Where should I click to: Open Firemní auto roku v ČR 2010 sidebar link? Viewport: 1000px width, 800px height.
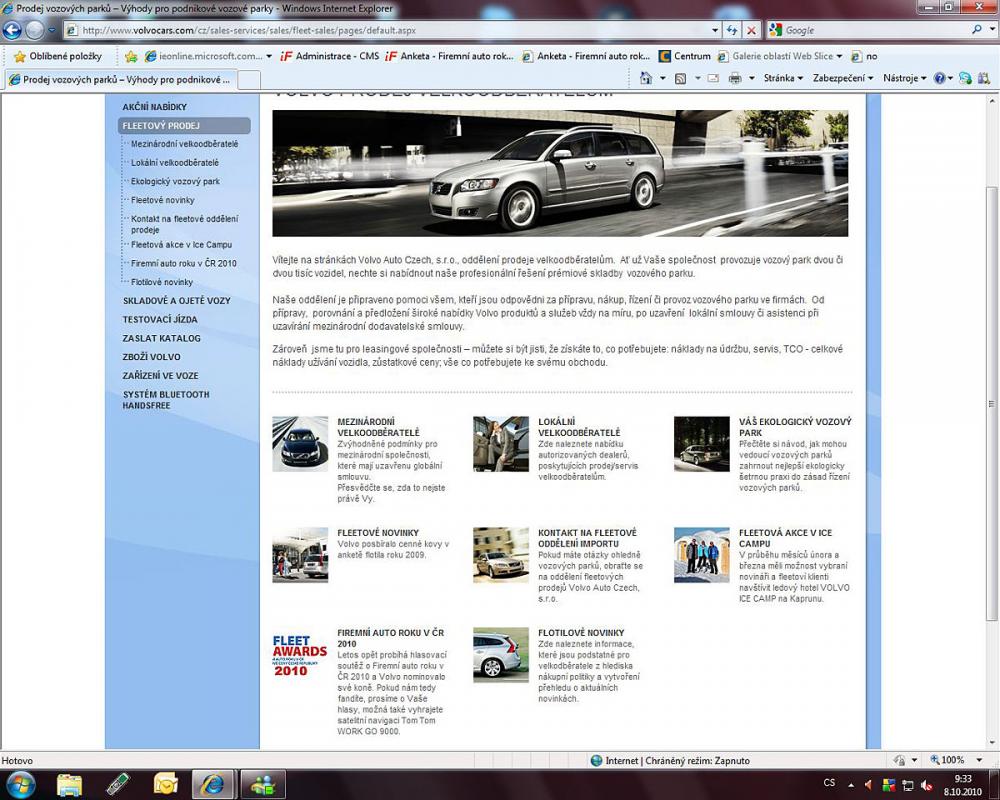pos(184,263)
